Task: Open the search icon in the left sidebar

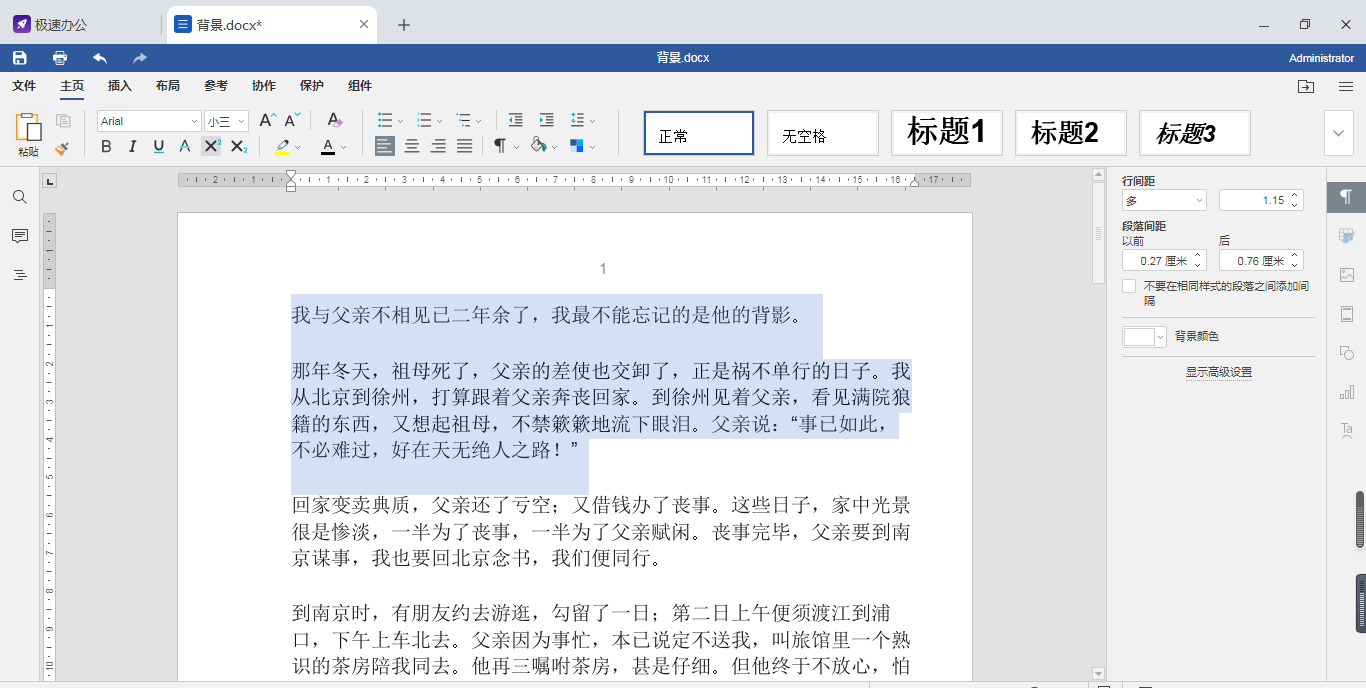Action: (x=20, y=197)
